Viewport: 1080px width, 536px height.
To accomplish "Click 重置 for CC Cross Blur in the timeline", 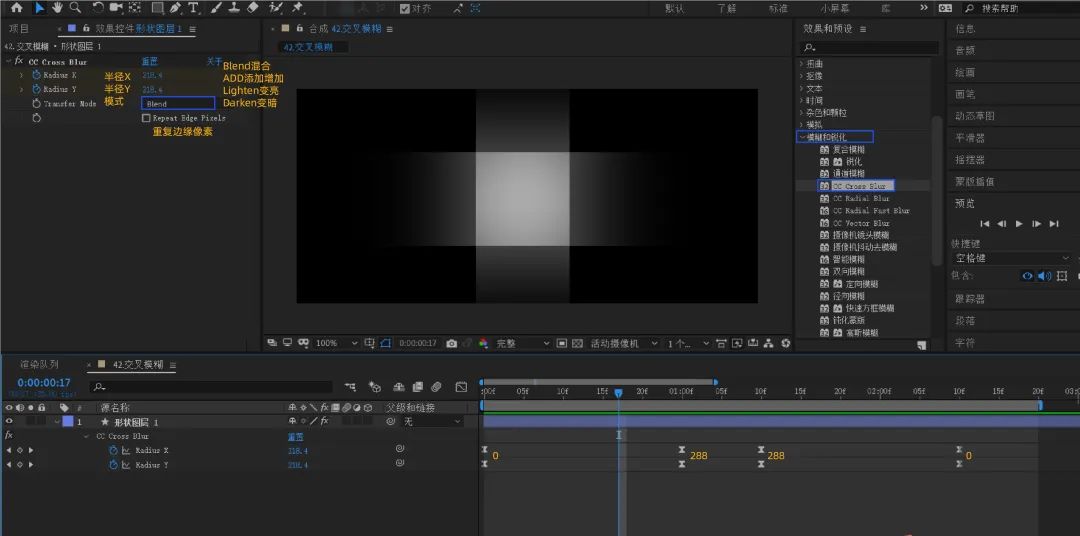I will tap(295, 436).
